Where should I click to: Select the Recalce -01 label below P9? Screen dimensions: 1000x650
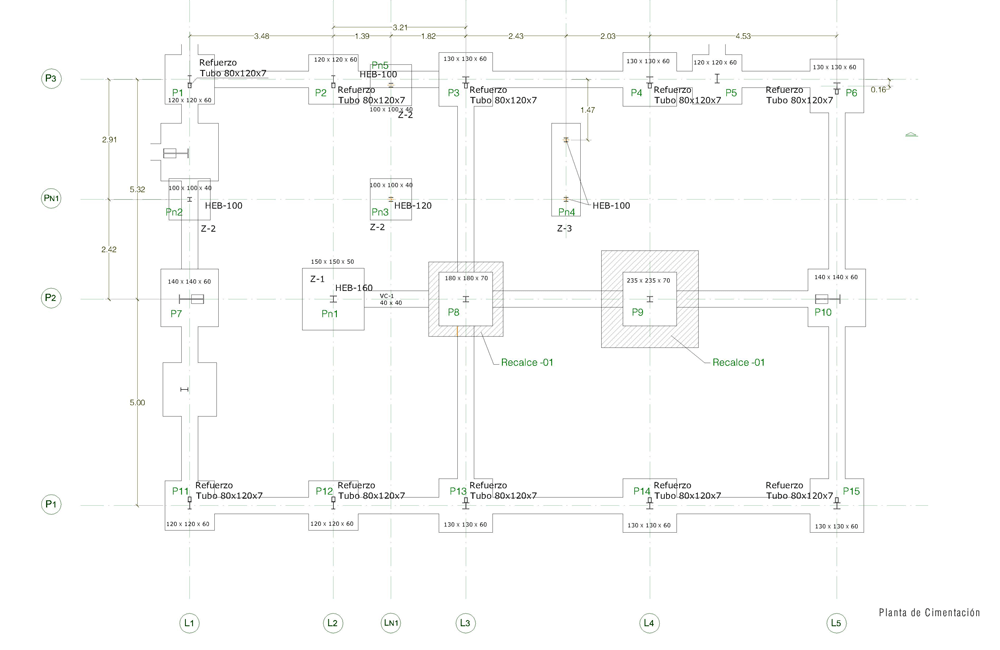(738, 363)
